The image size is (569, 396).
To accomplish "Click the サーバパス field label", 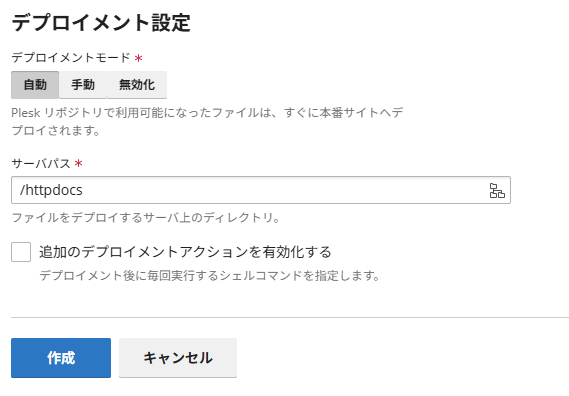I will [x=41, y=164].
